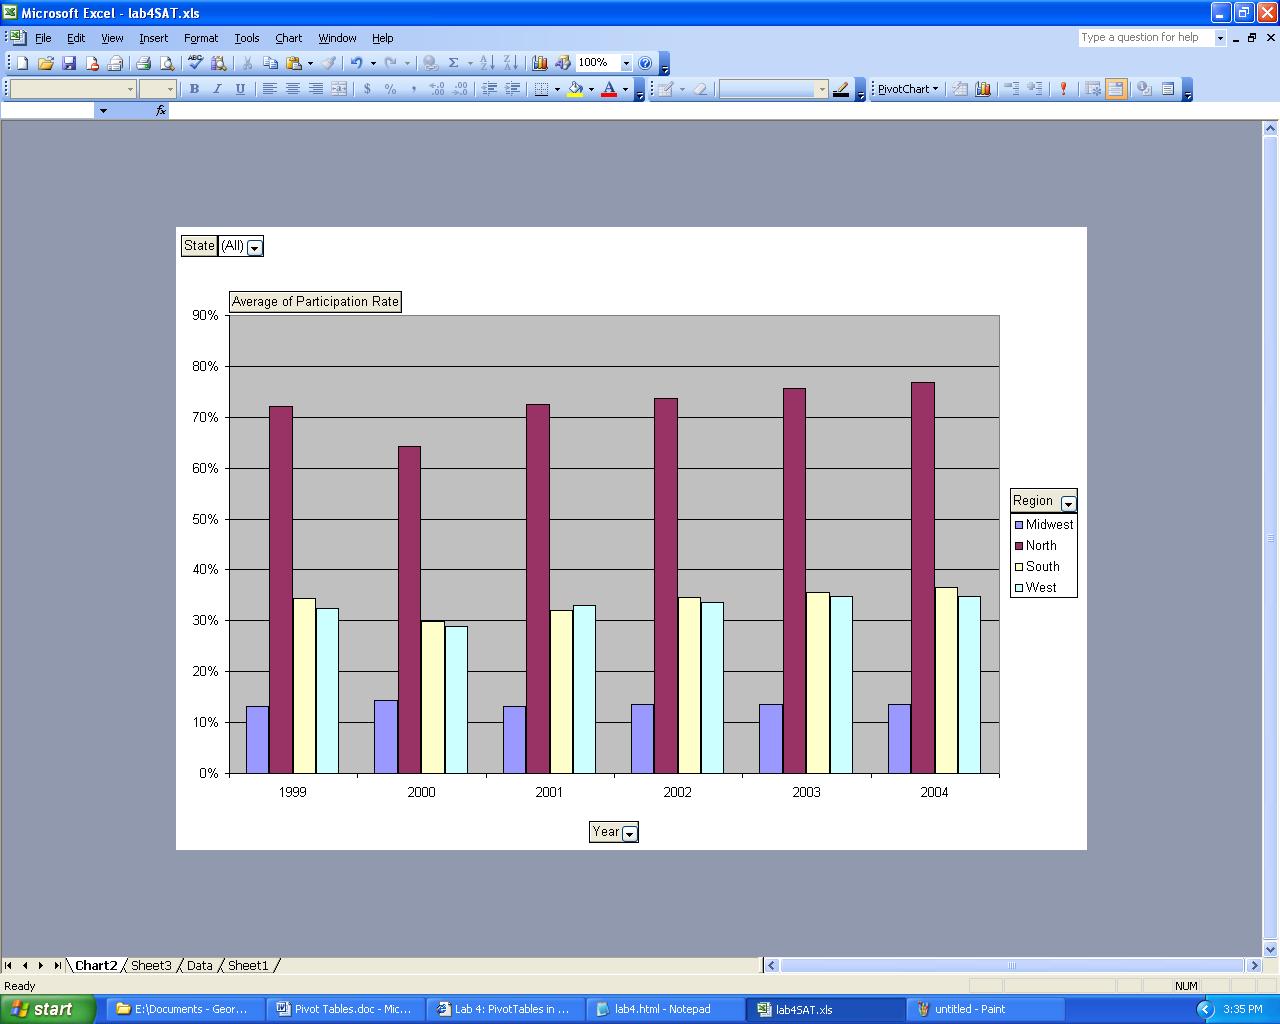Toggle bold formatting
The width and height of the screenshot is (1280, 1024).
[x=194, y=89]
